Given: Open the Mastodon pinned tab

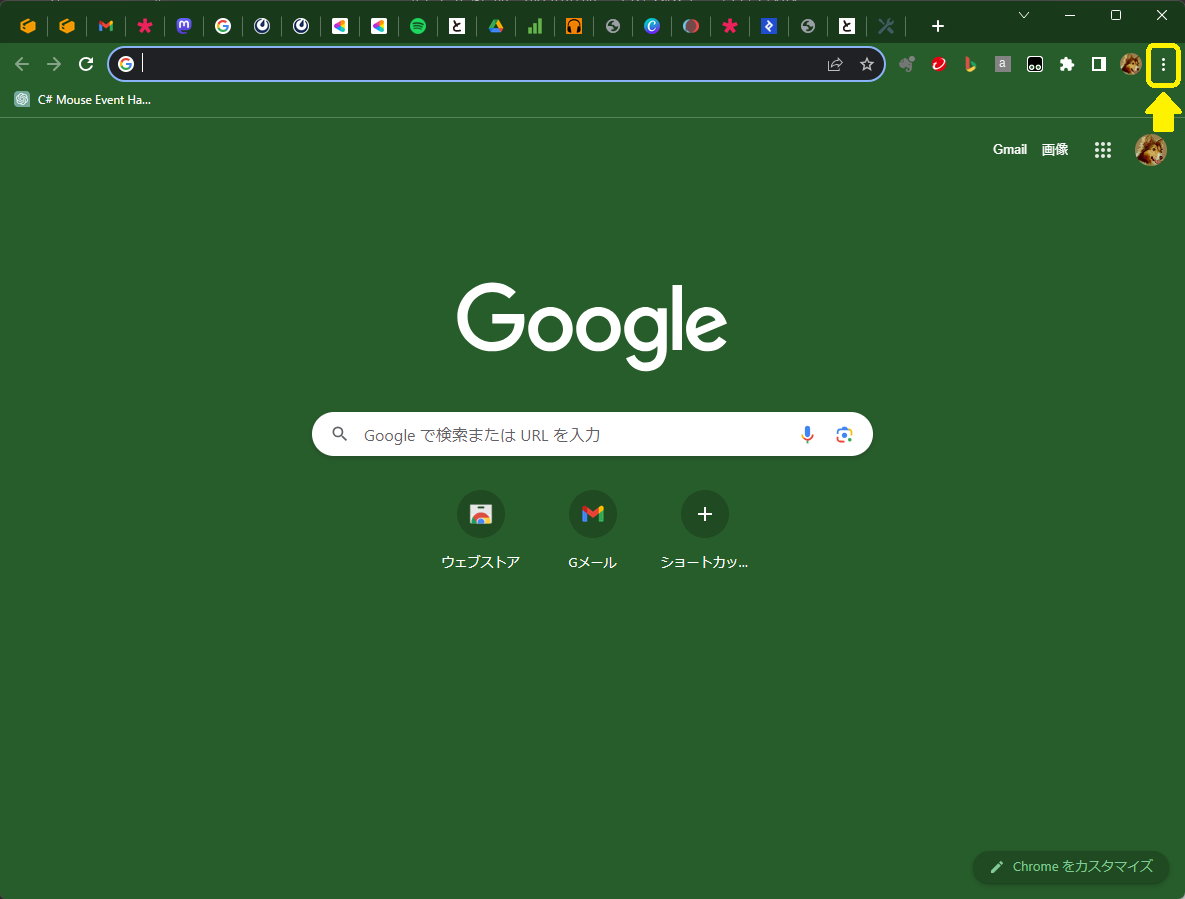Looking at the screenshot, I should [x=184, y=26].
